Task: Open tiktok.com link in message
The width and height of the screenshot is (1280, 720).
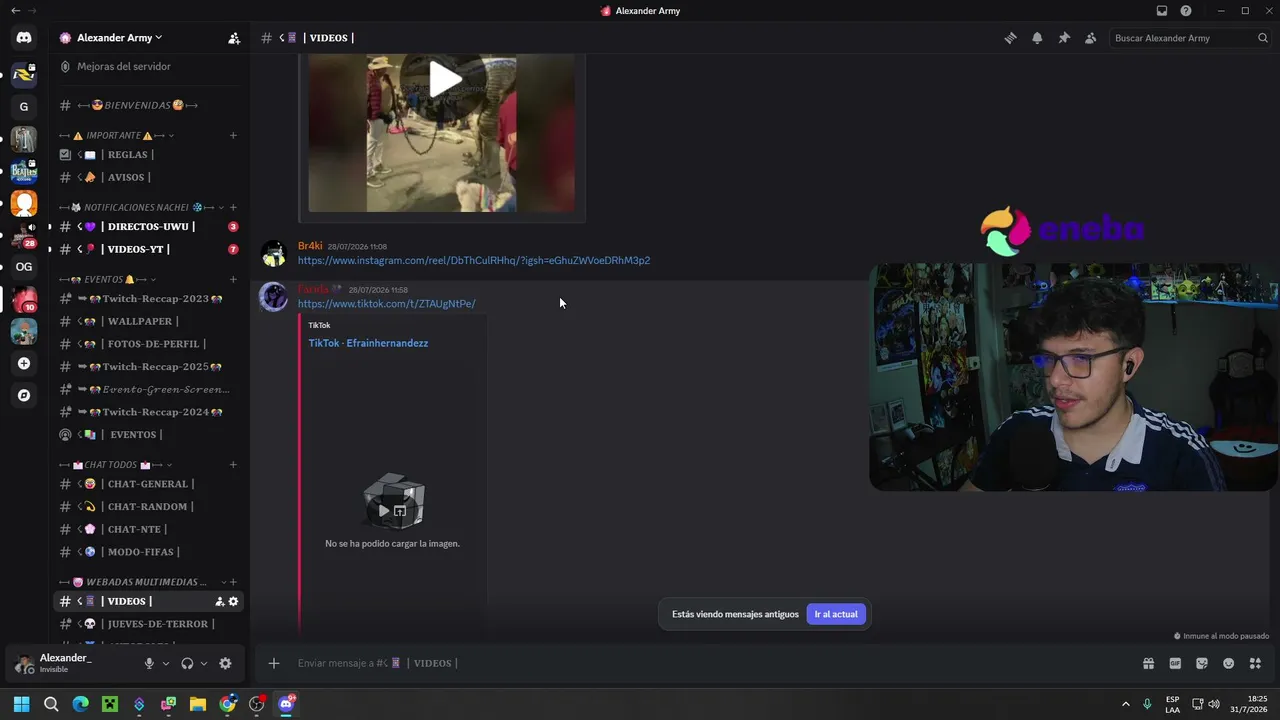Action: coord(386,304)
